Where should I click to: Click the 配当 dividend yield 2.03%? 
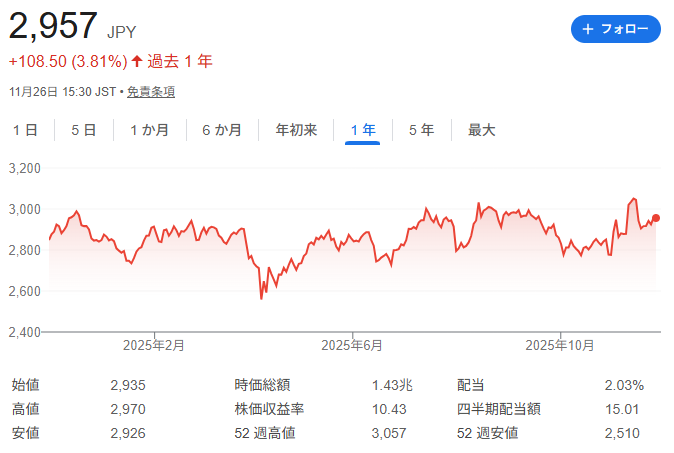(x=624, y=386)
